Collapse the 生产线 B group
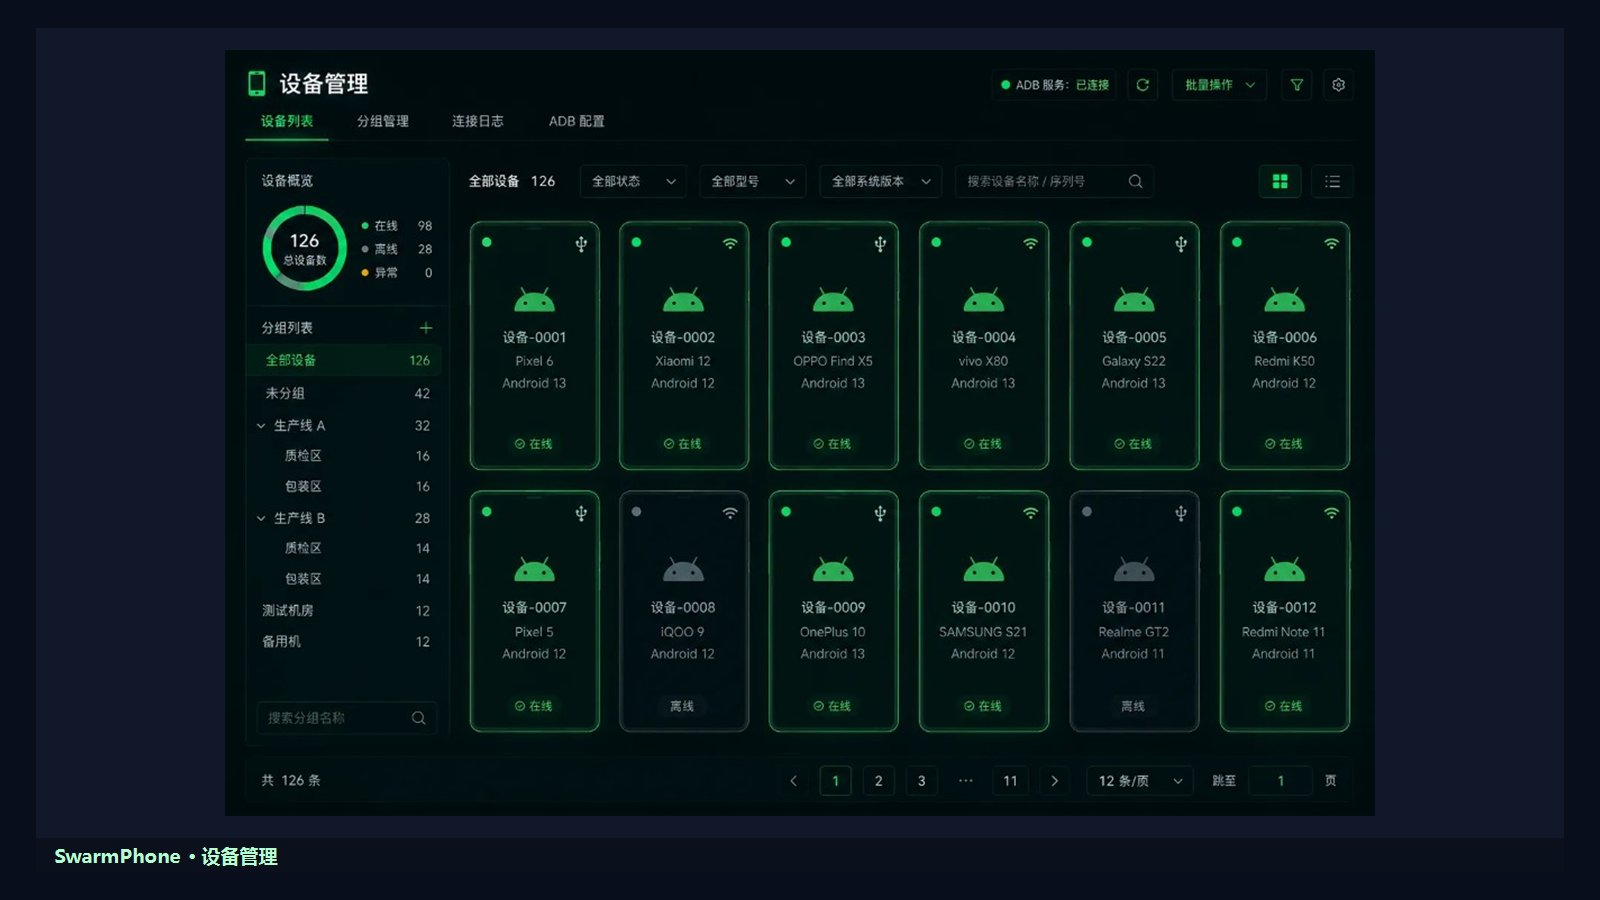Viewport: 1600px width, 900px height. [x=261, y=518]
